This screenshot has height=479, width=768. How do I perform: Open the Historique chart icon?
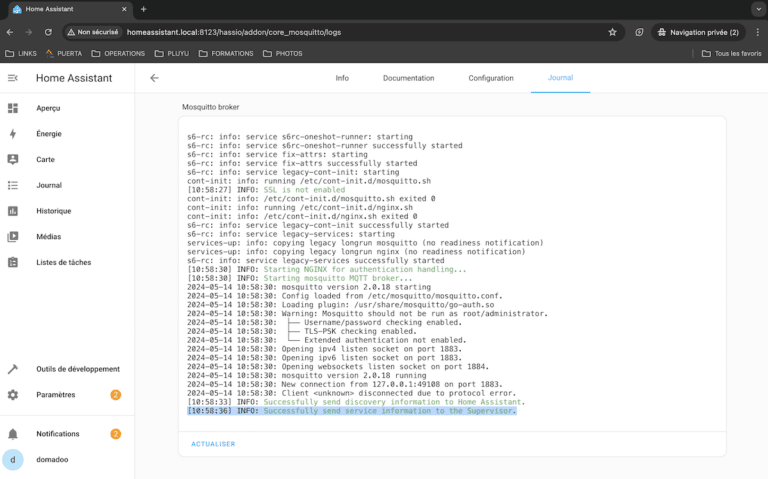(13, 211)
